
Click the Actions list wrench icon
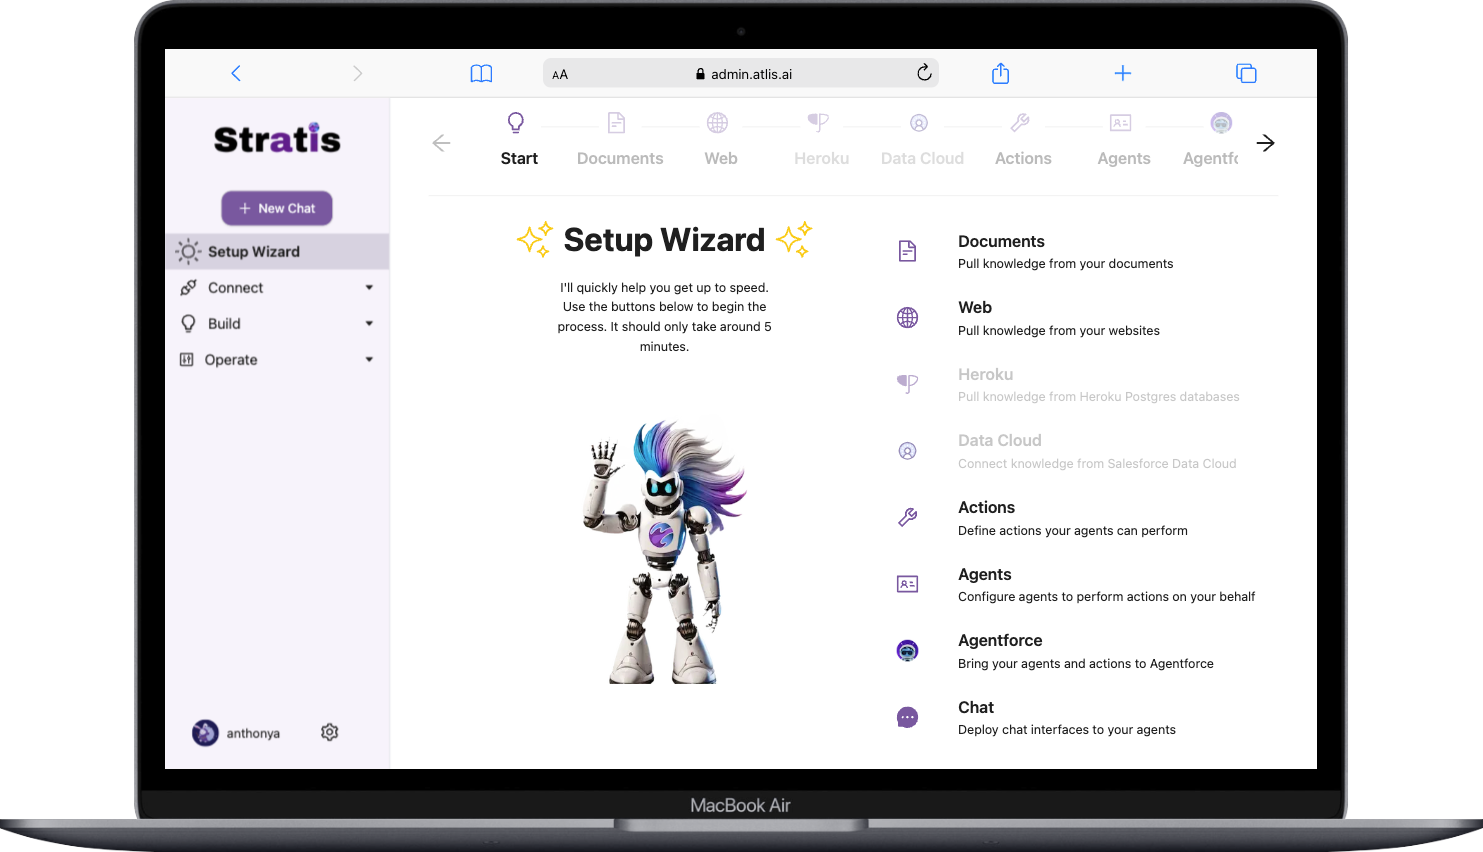[907, 517]
